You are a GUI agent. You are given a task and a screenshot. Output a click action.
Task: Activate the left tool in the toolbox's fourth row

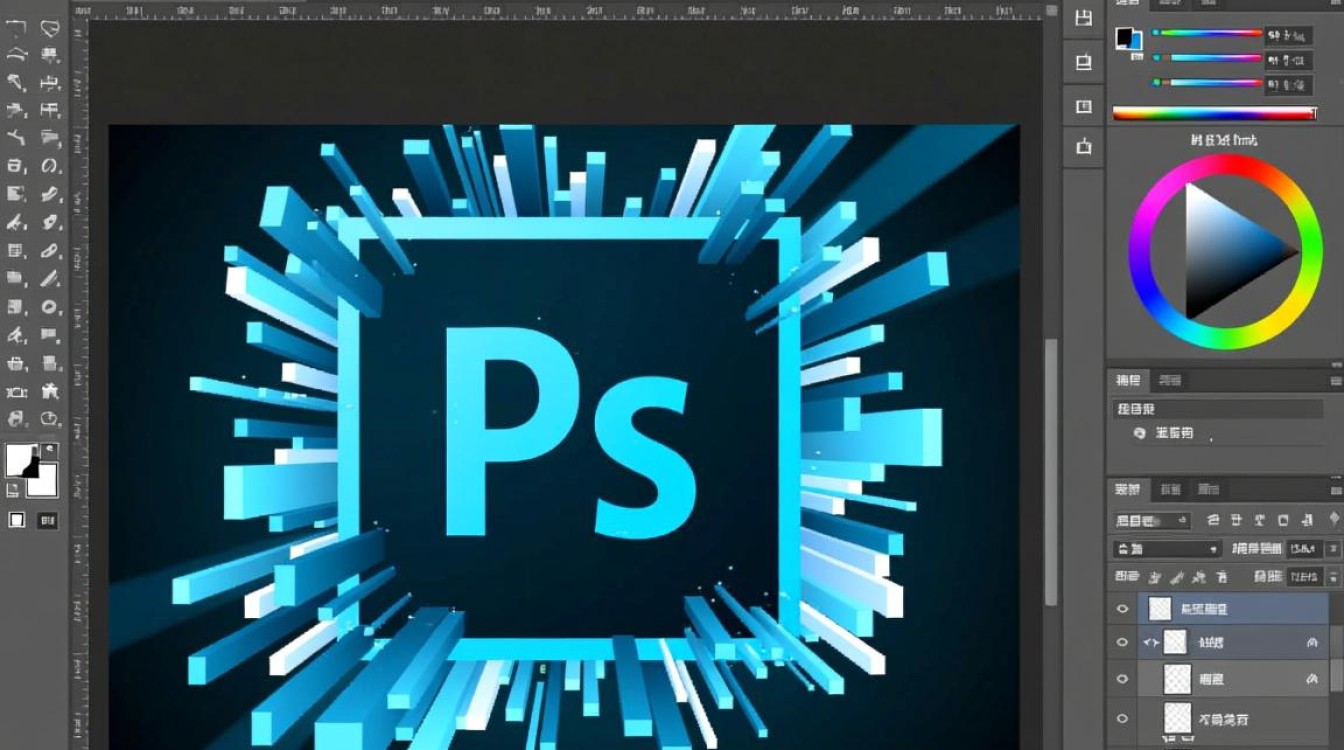(x=16, y=110)
